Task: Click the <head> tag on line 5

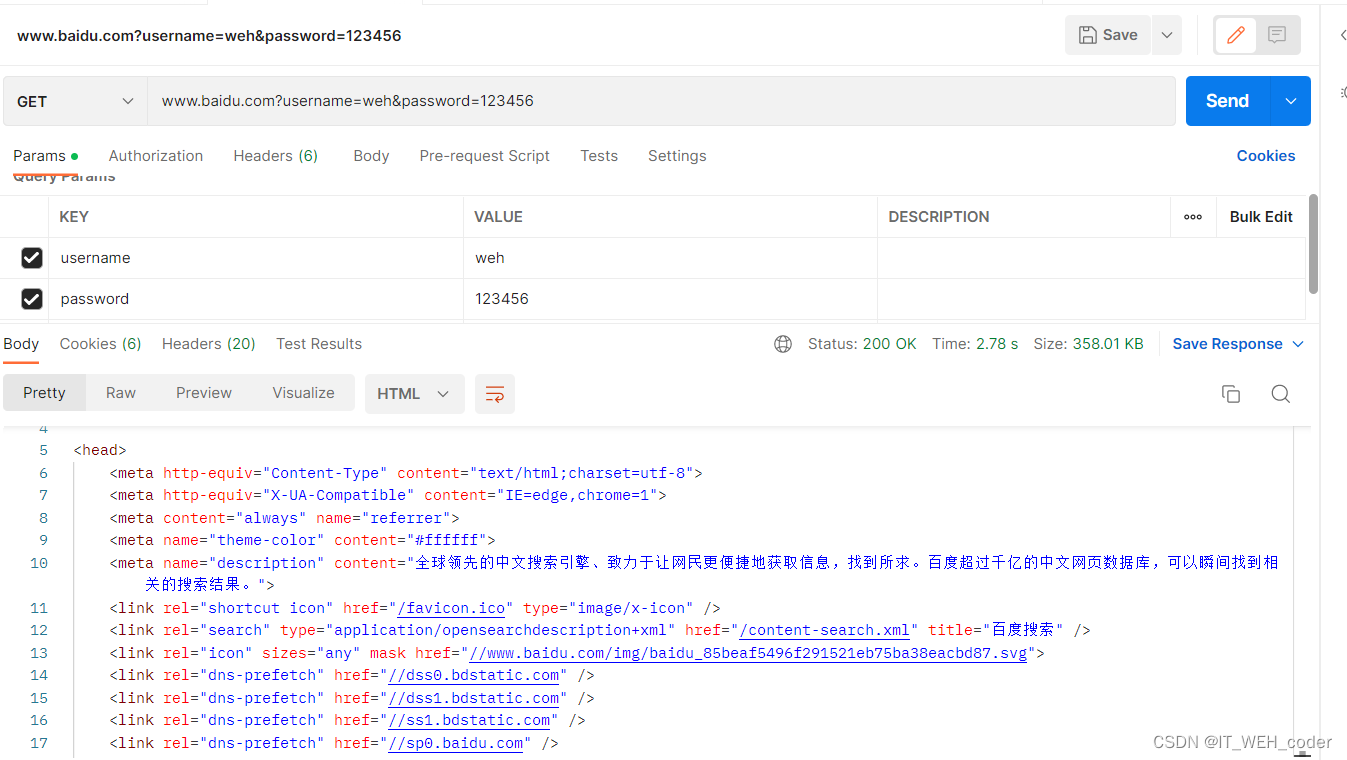Action: (100, 450)
